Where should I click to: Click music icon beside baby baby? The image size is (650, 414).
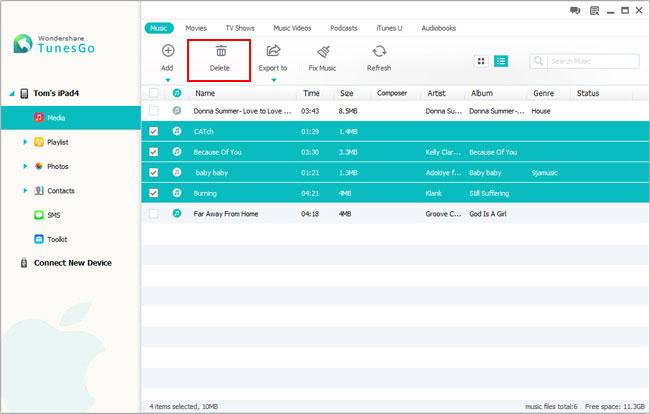click(x=177, y=172)
